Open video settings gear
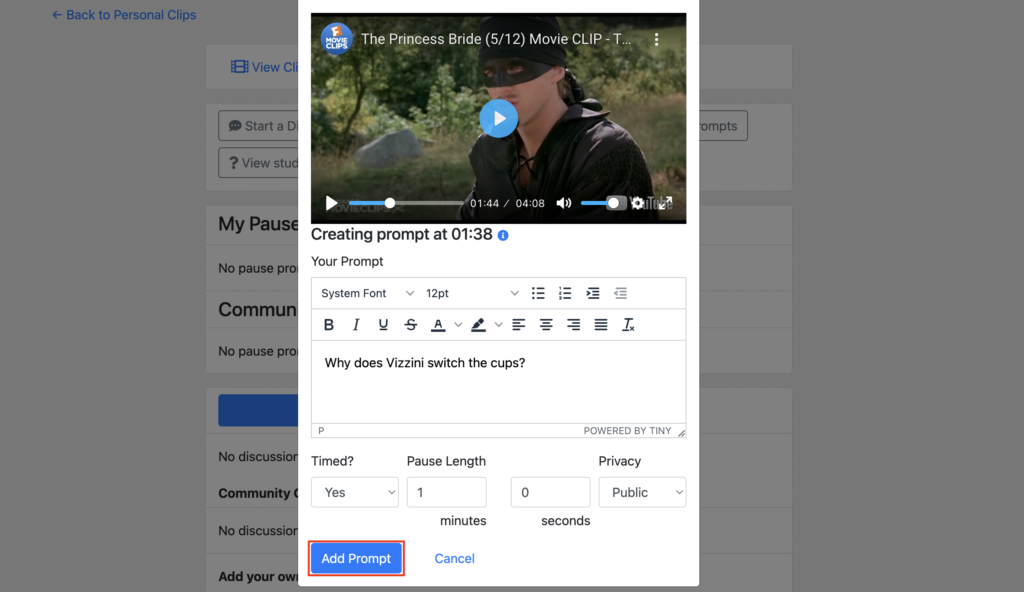Image resolution: width=1024 pixels, height=592 pixels. point(637,203)
